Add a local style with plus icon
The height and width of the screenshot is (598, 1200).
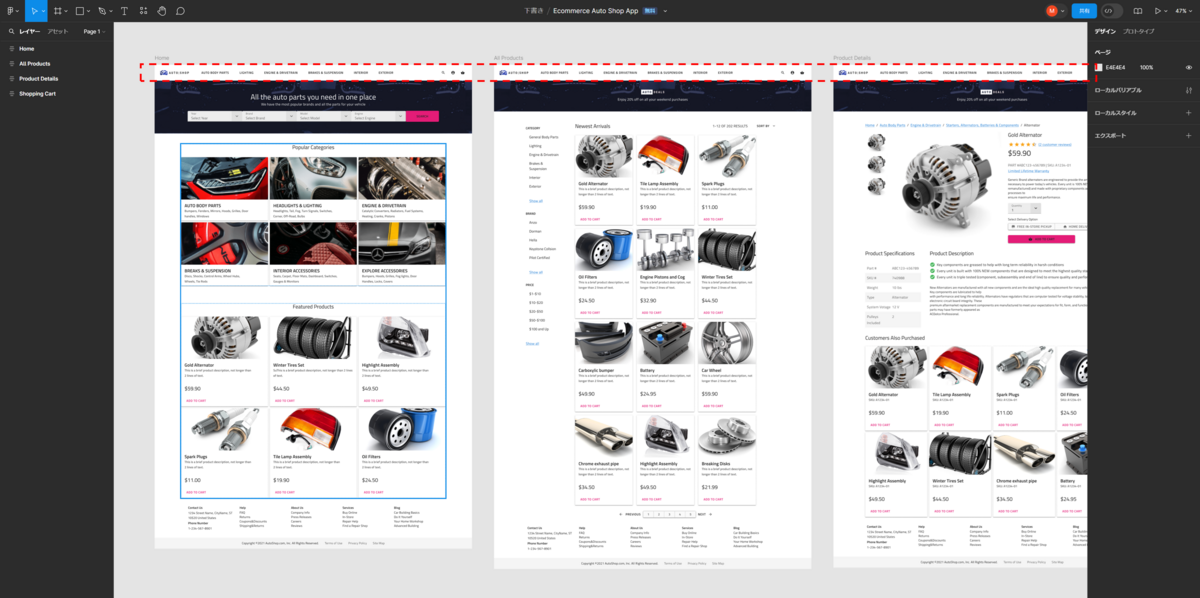[1189, 113]
